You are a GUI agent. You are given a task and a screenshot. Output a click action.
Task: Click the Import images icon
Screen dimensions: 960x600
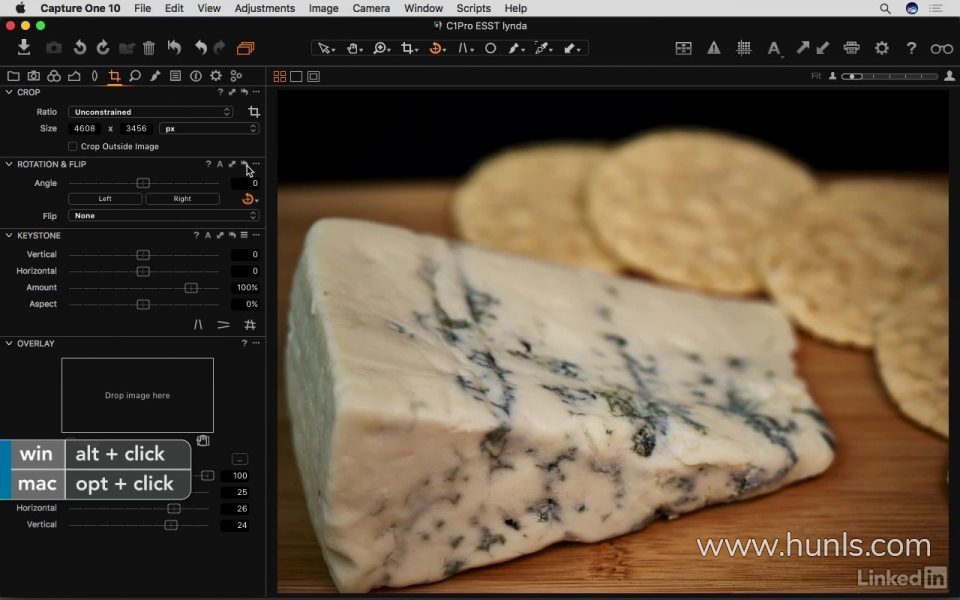24,47
